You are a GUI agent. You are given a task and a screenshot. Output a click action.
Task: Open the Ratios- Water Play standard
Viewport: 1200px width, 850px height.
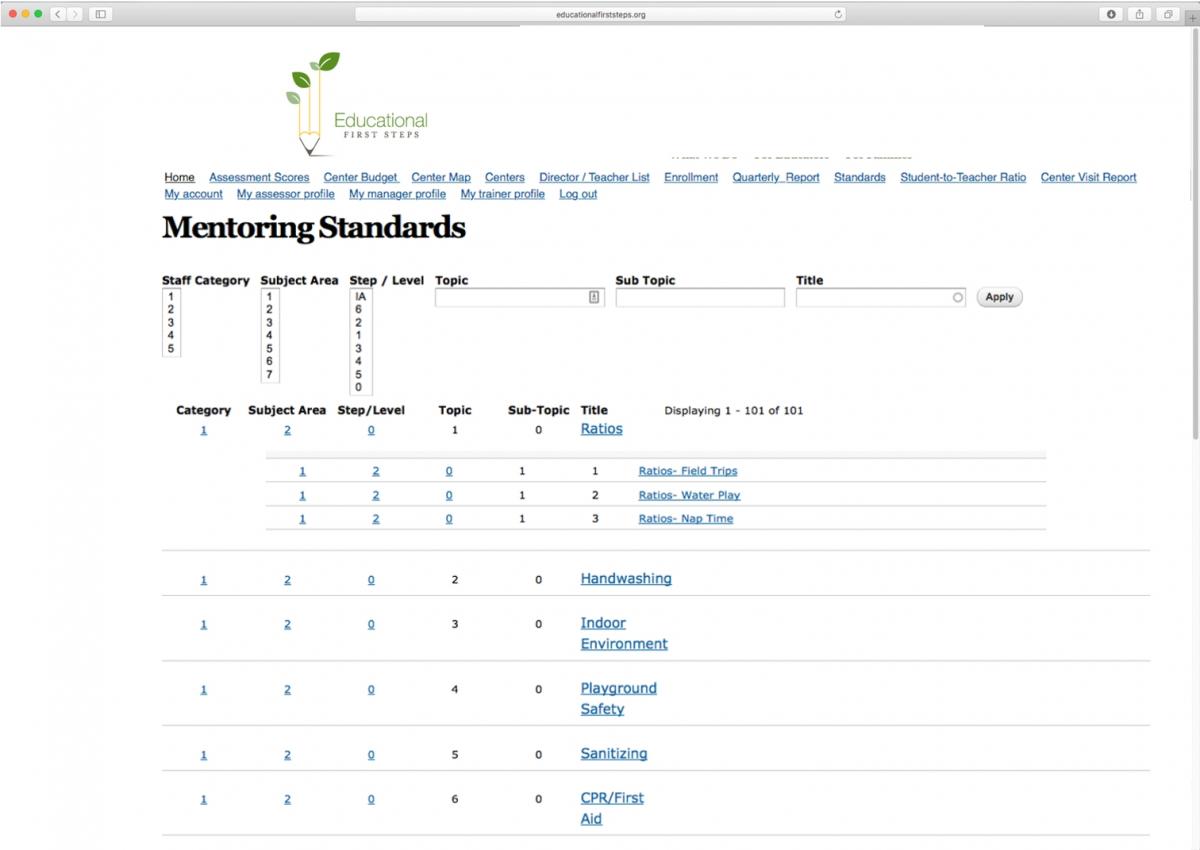click(690, 494)
